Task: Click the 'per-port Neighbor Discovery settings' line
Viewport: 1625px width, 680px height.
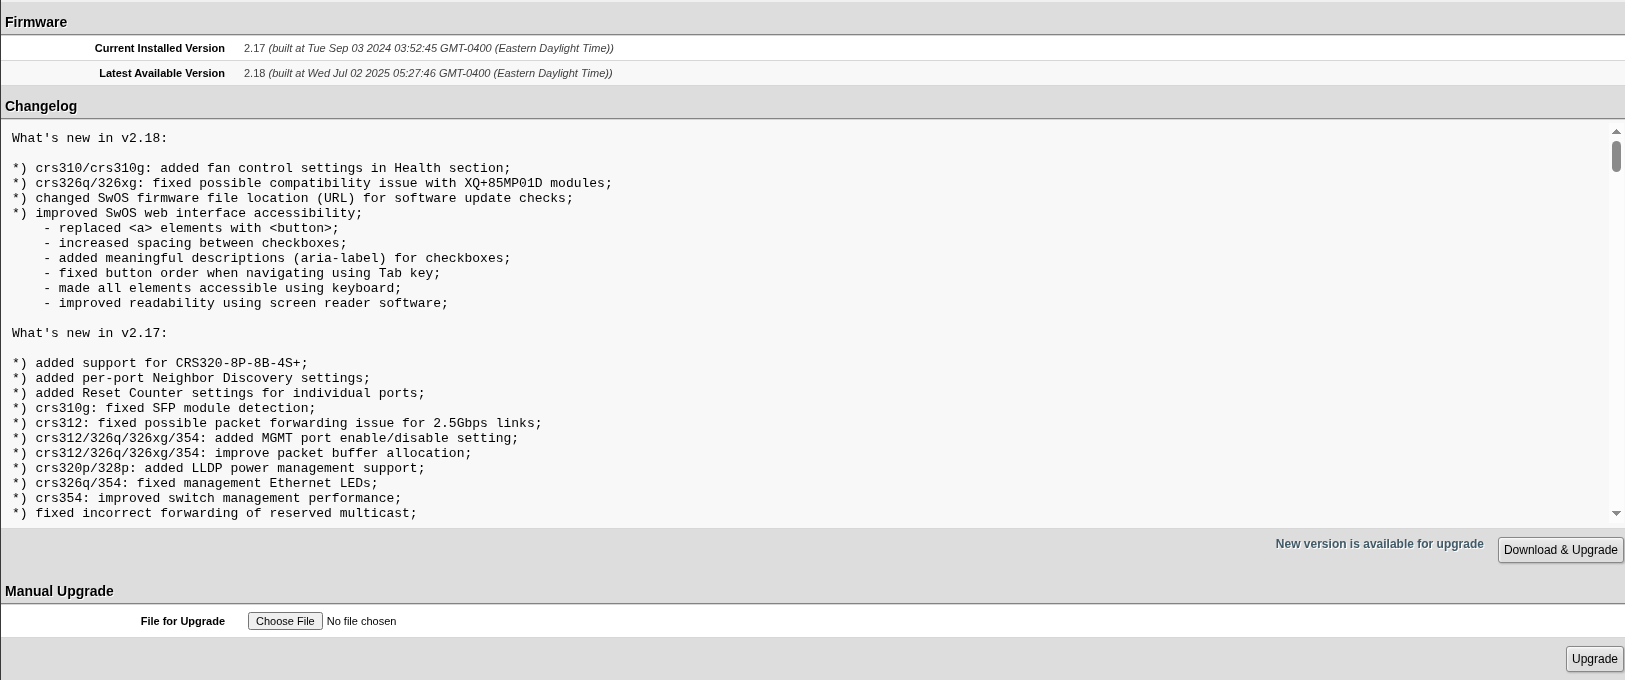Action: click(191, 378)
